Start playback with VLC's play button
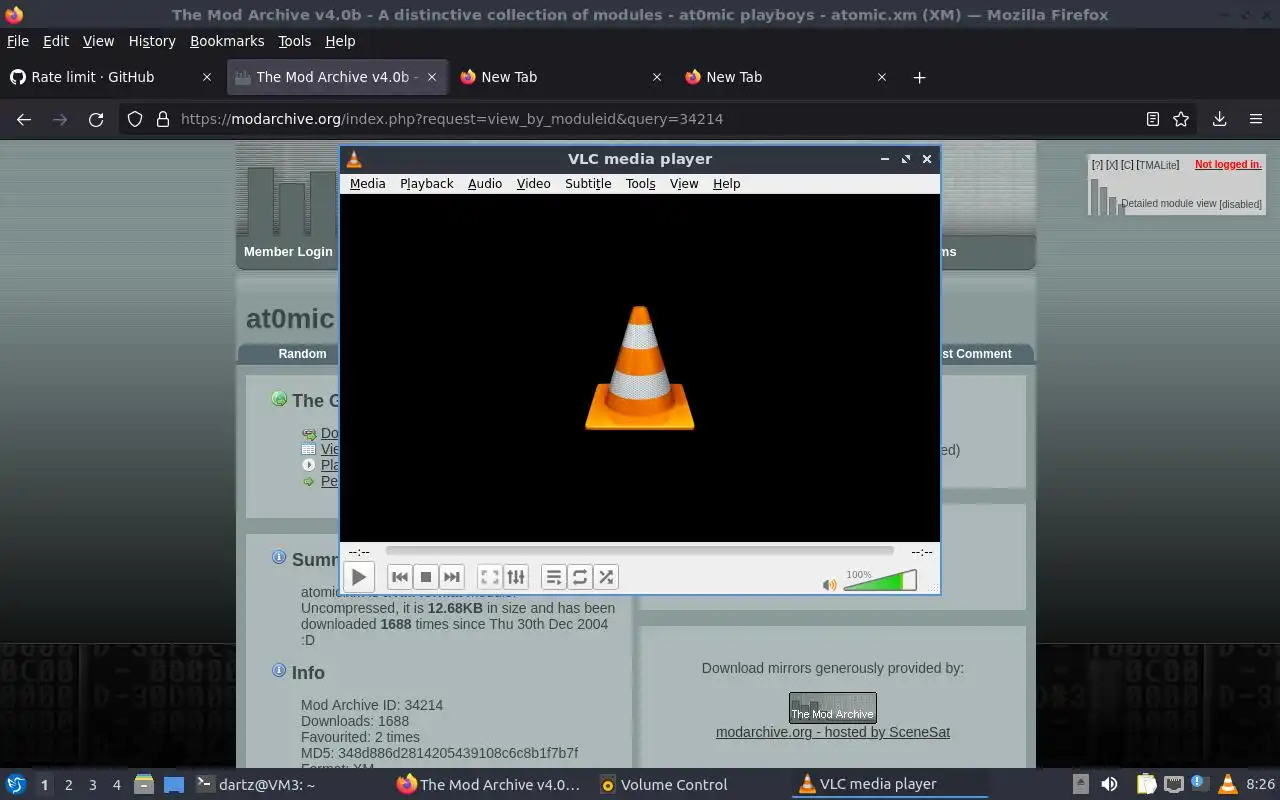Screen dimensions: 1280x800 358,577
